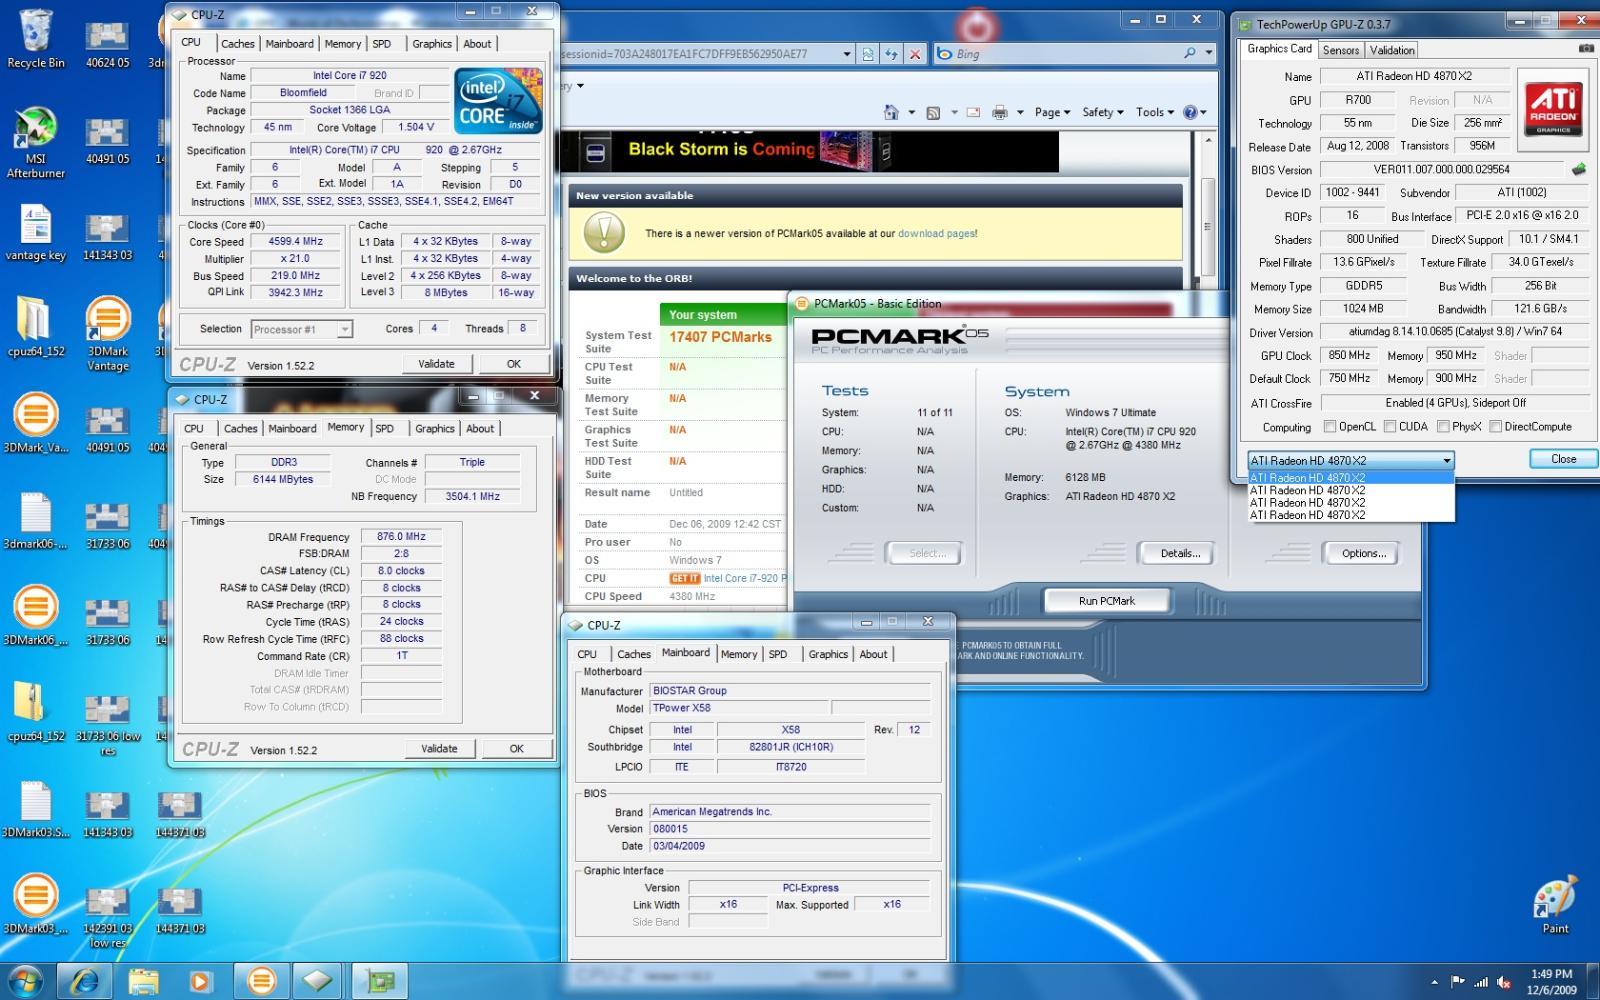Image resolution: width=1600 pixels, height=1000 pixels.
Task: Click the volume speaker tray icon
Action: [x=1503, y=982]
